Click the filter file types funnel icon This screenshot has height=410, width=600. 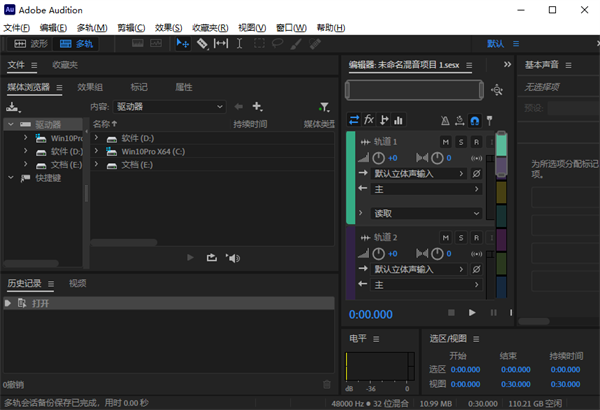point(323,106)
